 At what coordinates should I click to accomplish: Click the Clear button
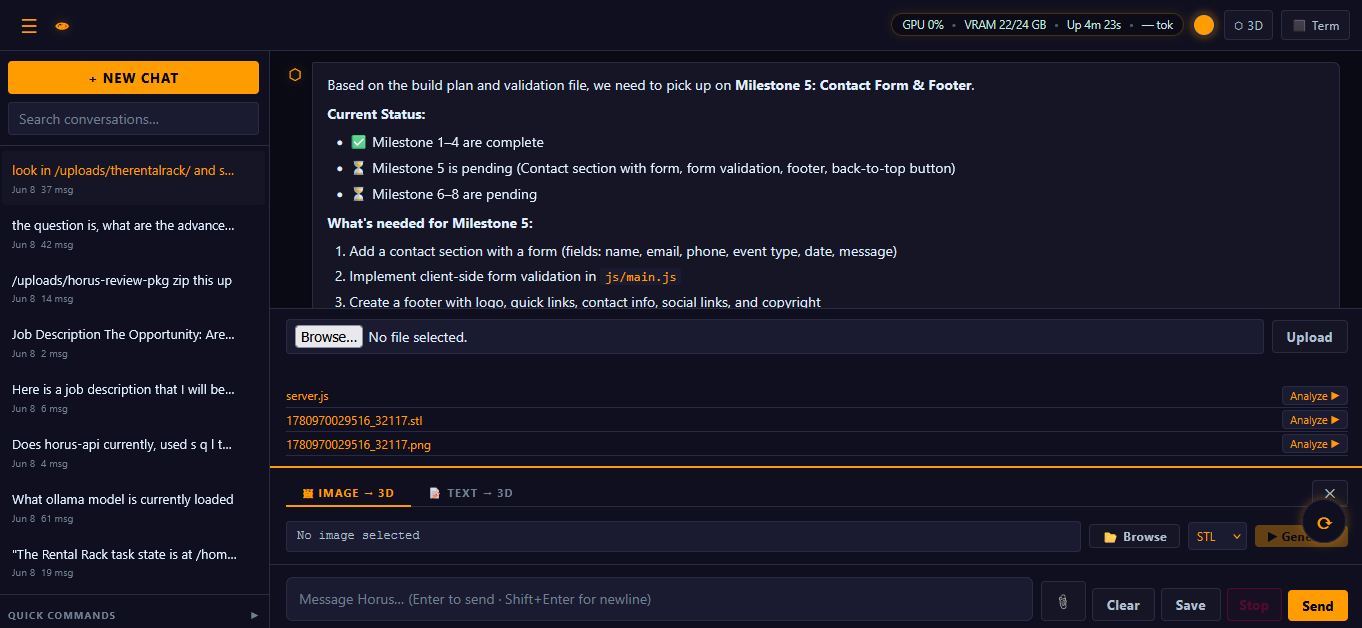(1123, 605)
